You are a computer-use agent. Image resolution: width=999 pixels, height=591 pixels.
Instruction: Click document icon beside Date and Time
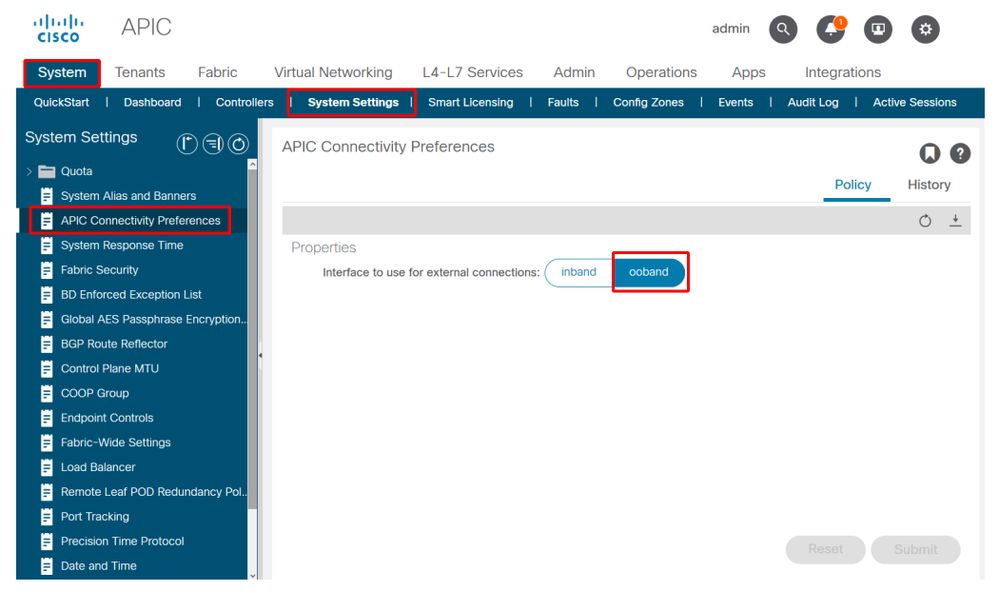[x=47, y=566]
